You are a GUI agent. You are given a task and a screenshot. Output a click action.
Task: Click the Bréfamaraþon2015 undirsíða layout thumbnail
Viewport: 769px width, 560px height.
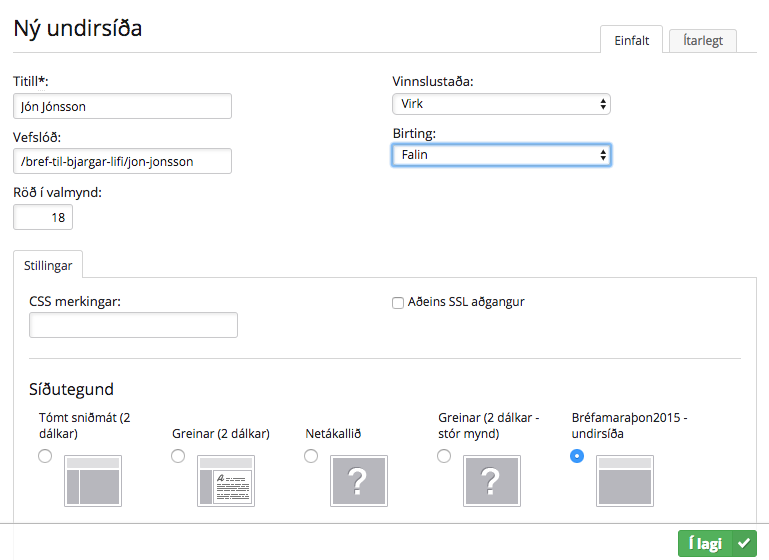[625, 481]
